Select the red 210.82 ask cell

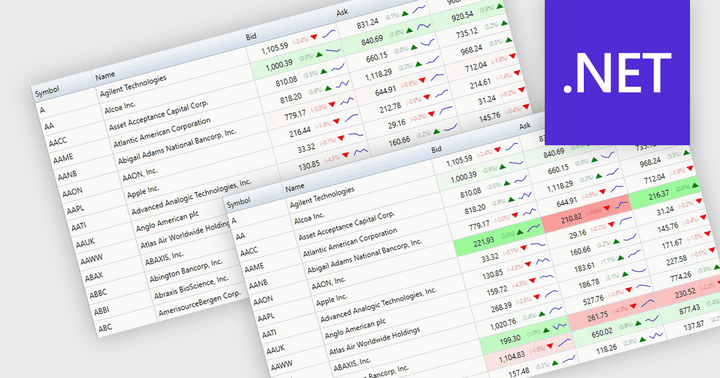point(587,212)
